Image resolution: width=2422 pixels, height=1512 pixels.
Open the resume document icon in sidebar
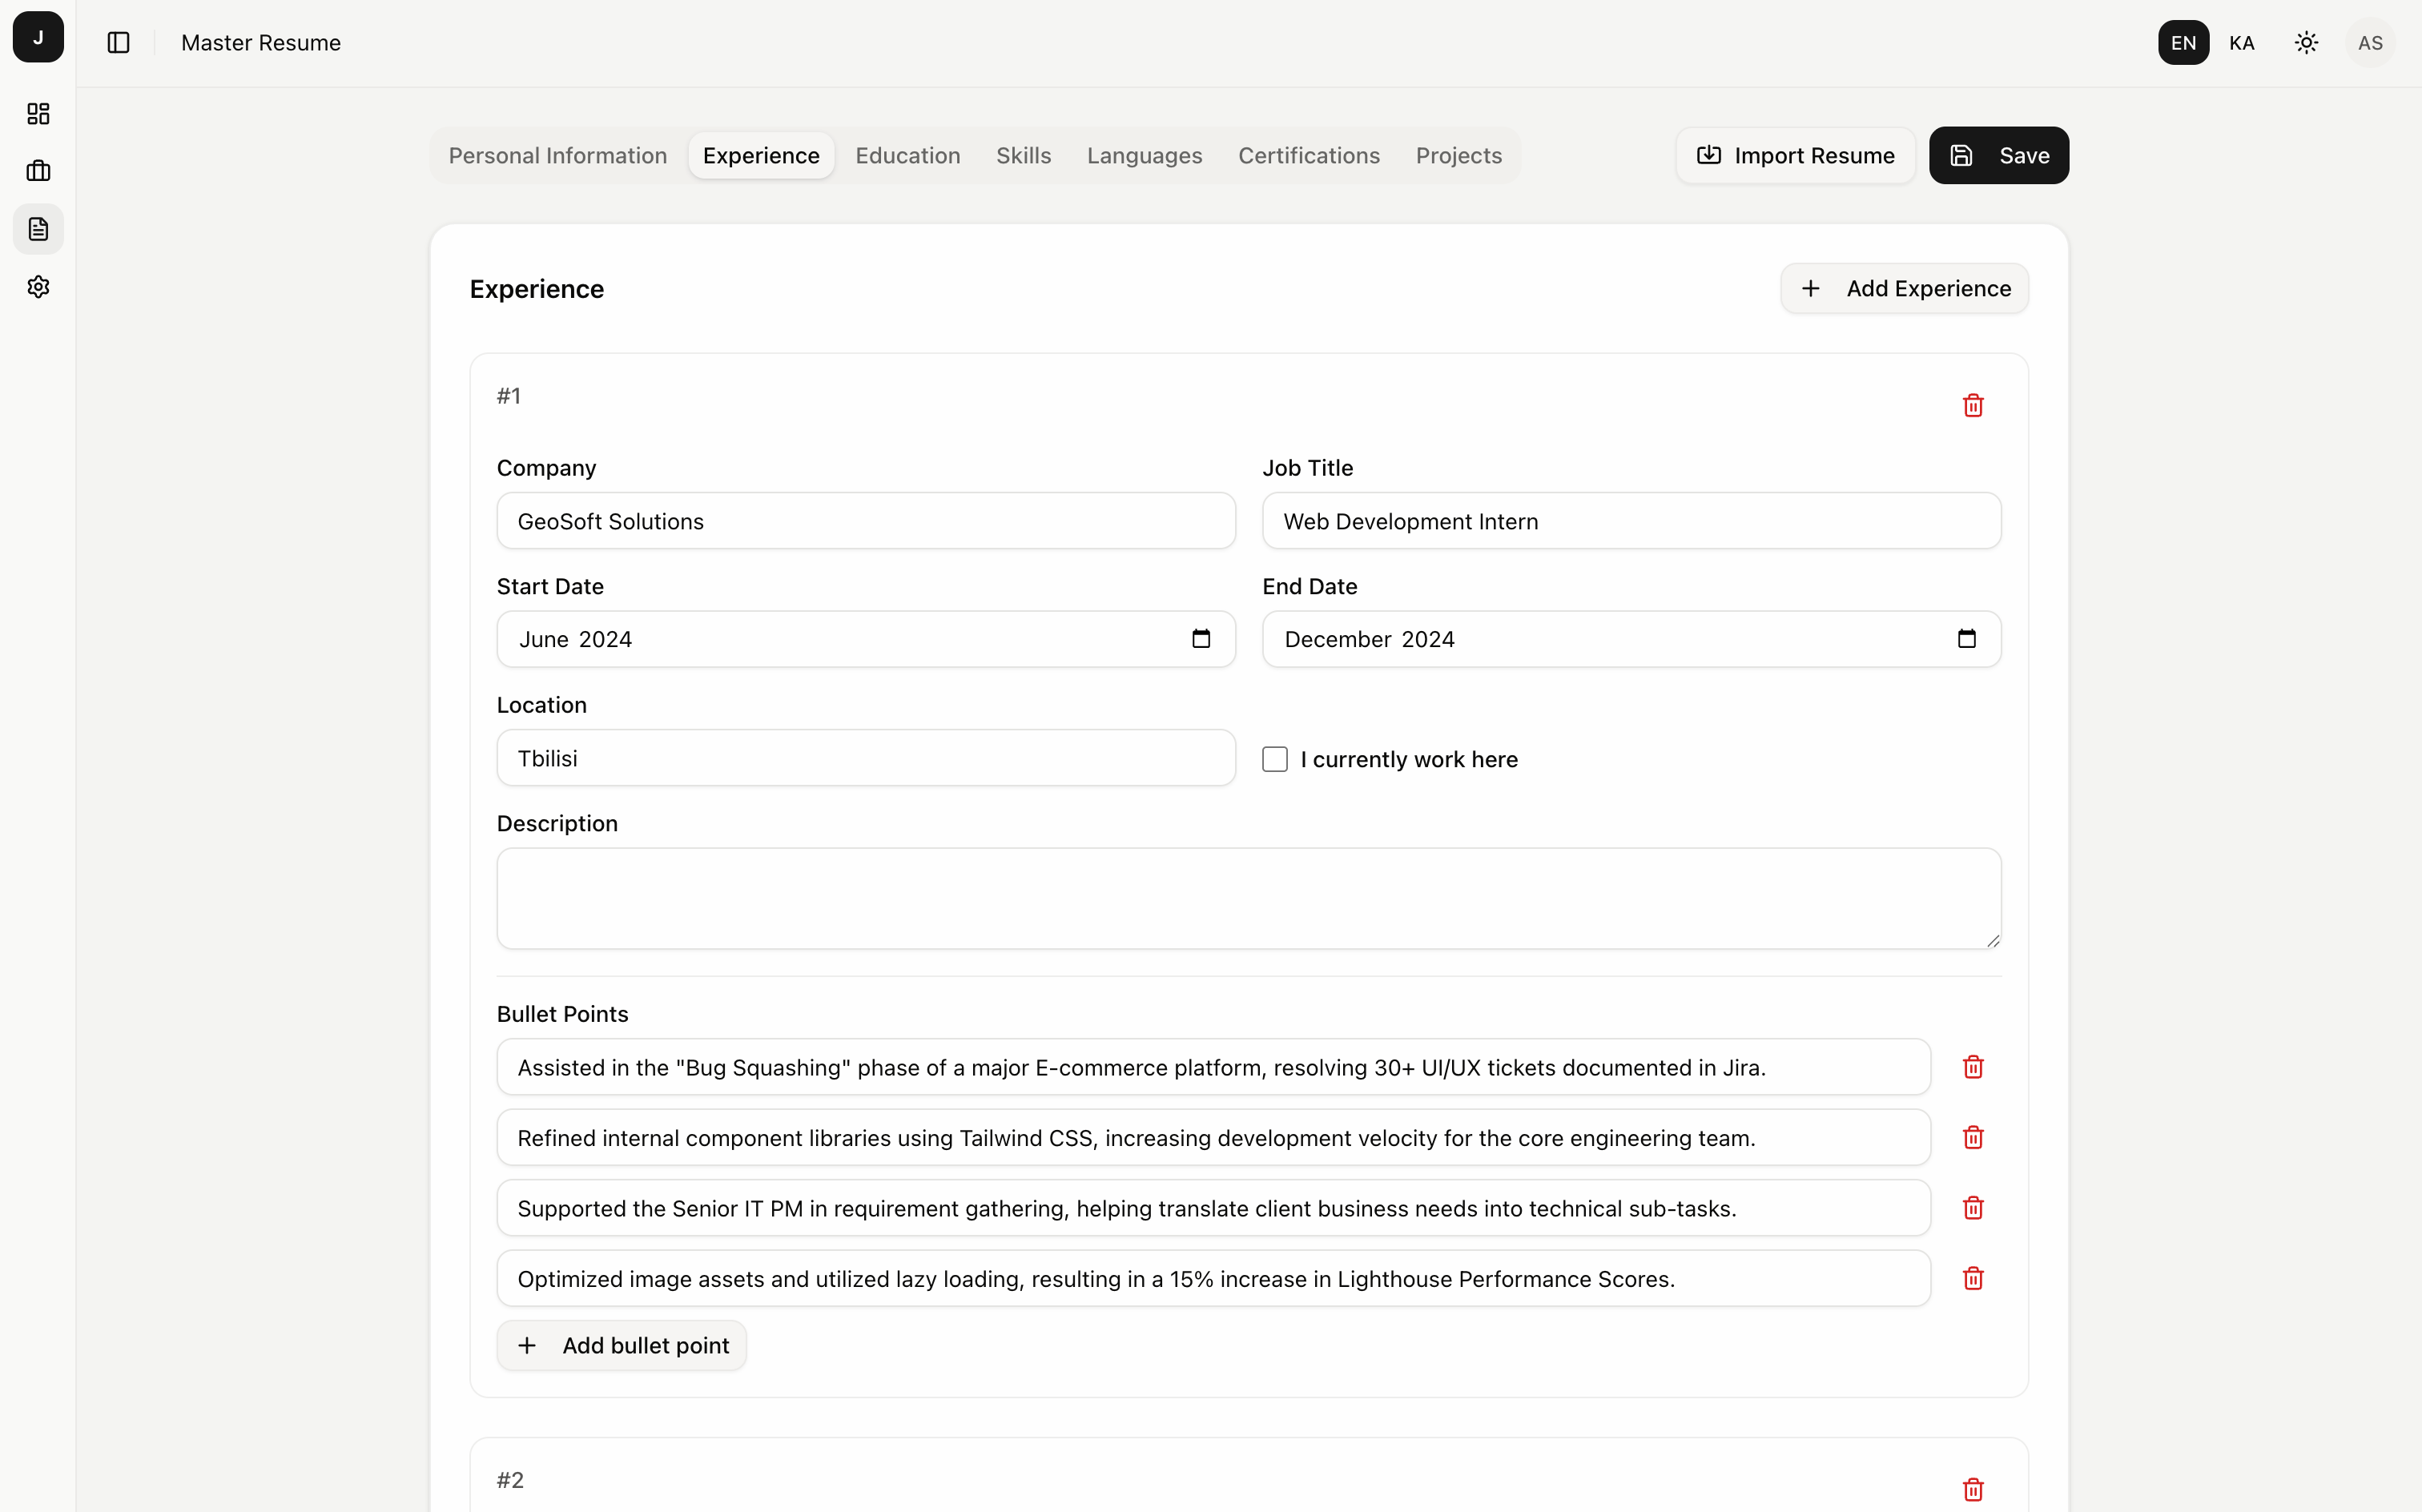click(38, 229)
